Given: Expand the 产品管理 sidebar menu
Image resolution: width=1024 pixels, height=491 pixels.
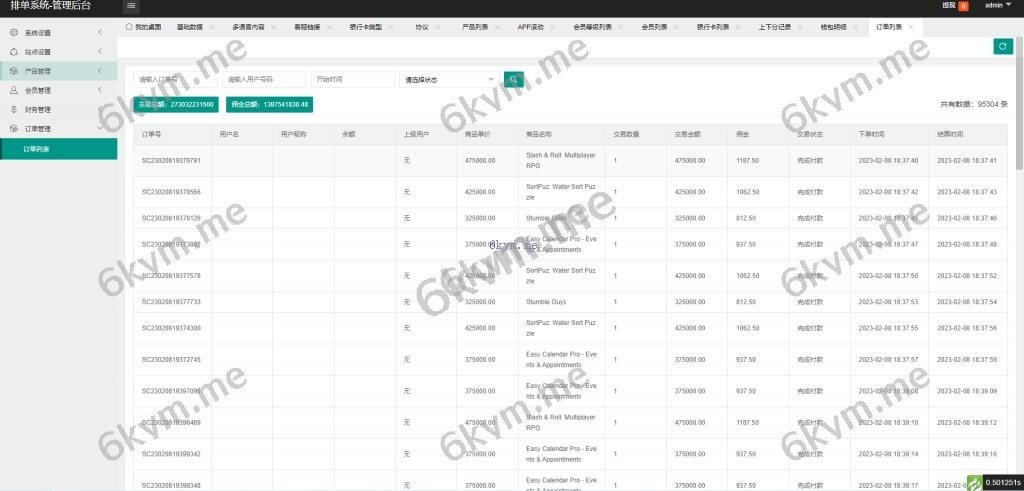Looking at the screenshot, I should point(58,71).
